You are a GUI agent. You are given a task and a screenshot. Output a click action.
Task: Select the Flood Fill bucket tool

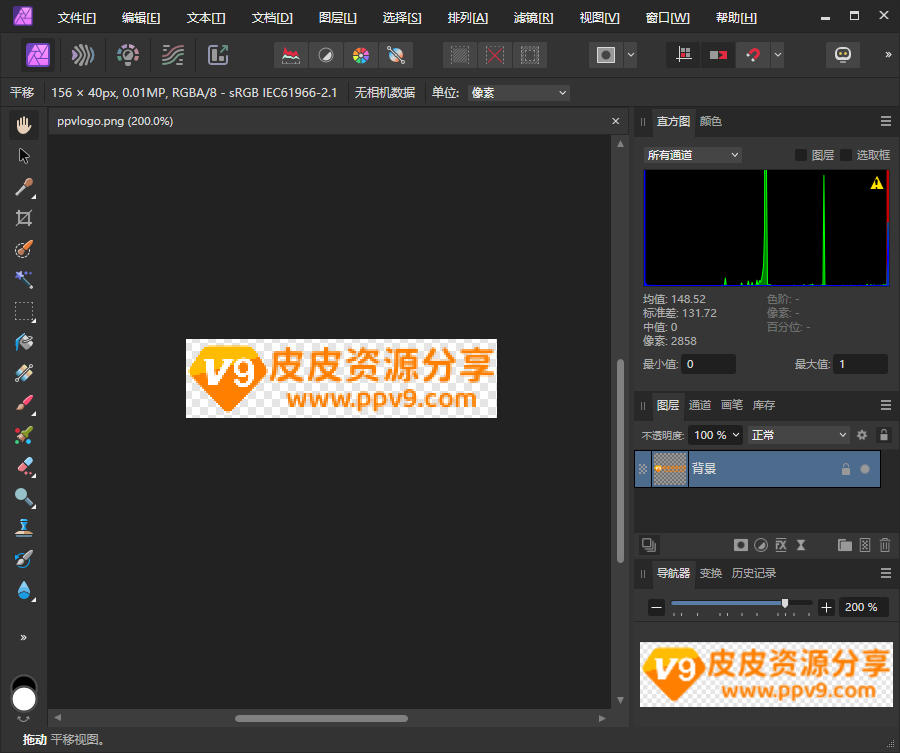point(24,342)
